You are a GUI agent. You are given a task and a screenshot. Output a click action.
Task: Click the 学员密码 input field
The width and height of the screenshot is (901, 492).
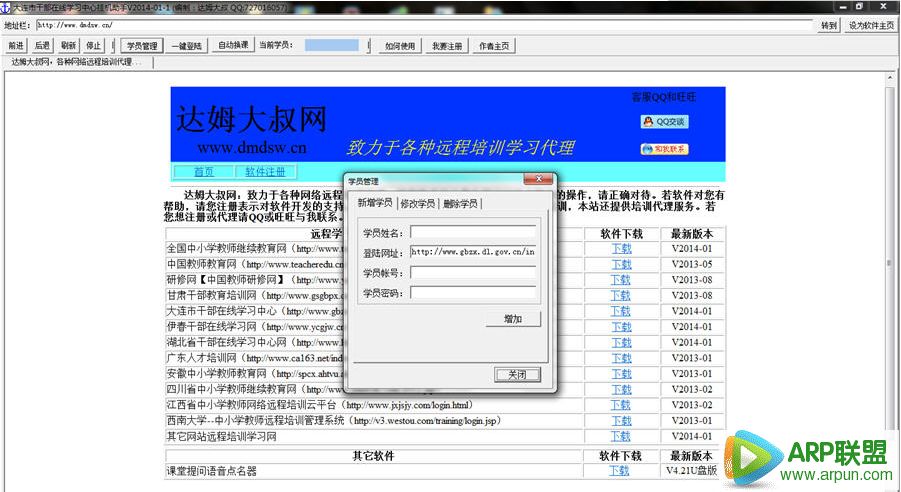473,293
